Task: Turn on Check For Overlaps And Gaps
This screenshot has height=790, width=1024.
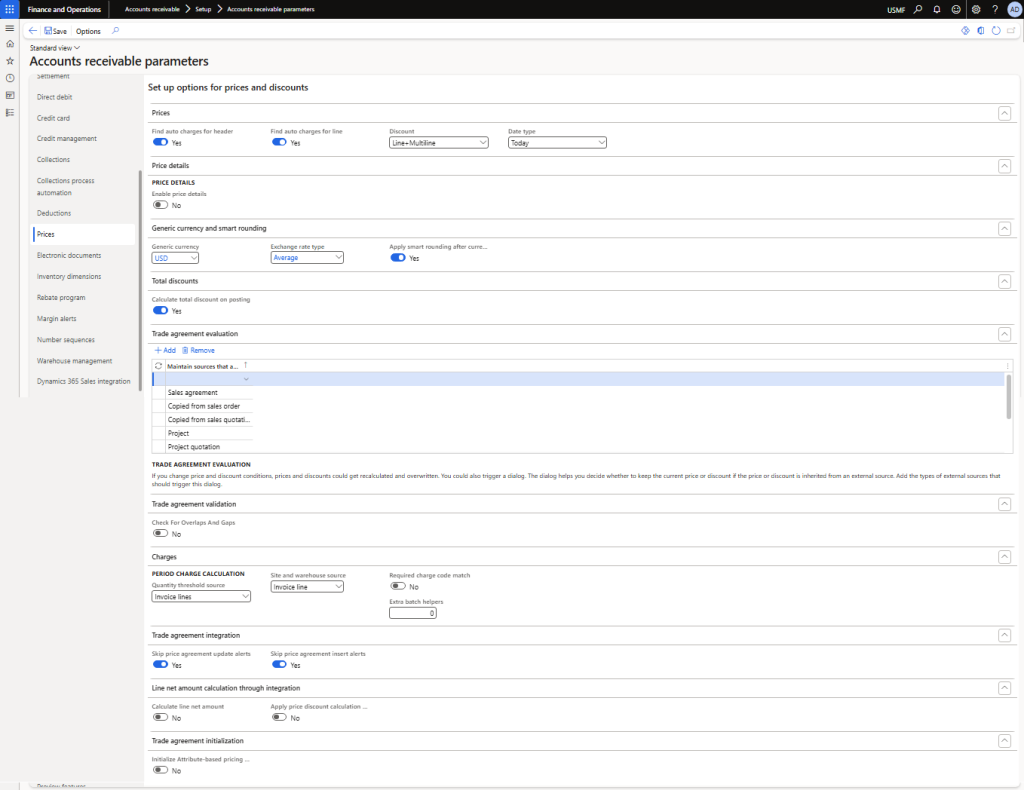Action: click(160, 534)
